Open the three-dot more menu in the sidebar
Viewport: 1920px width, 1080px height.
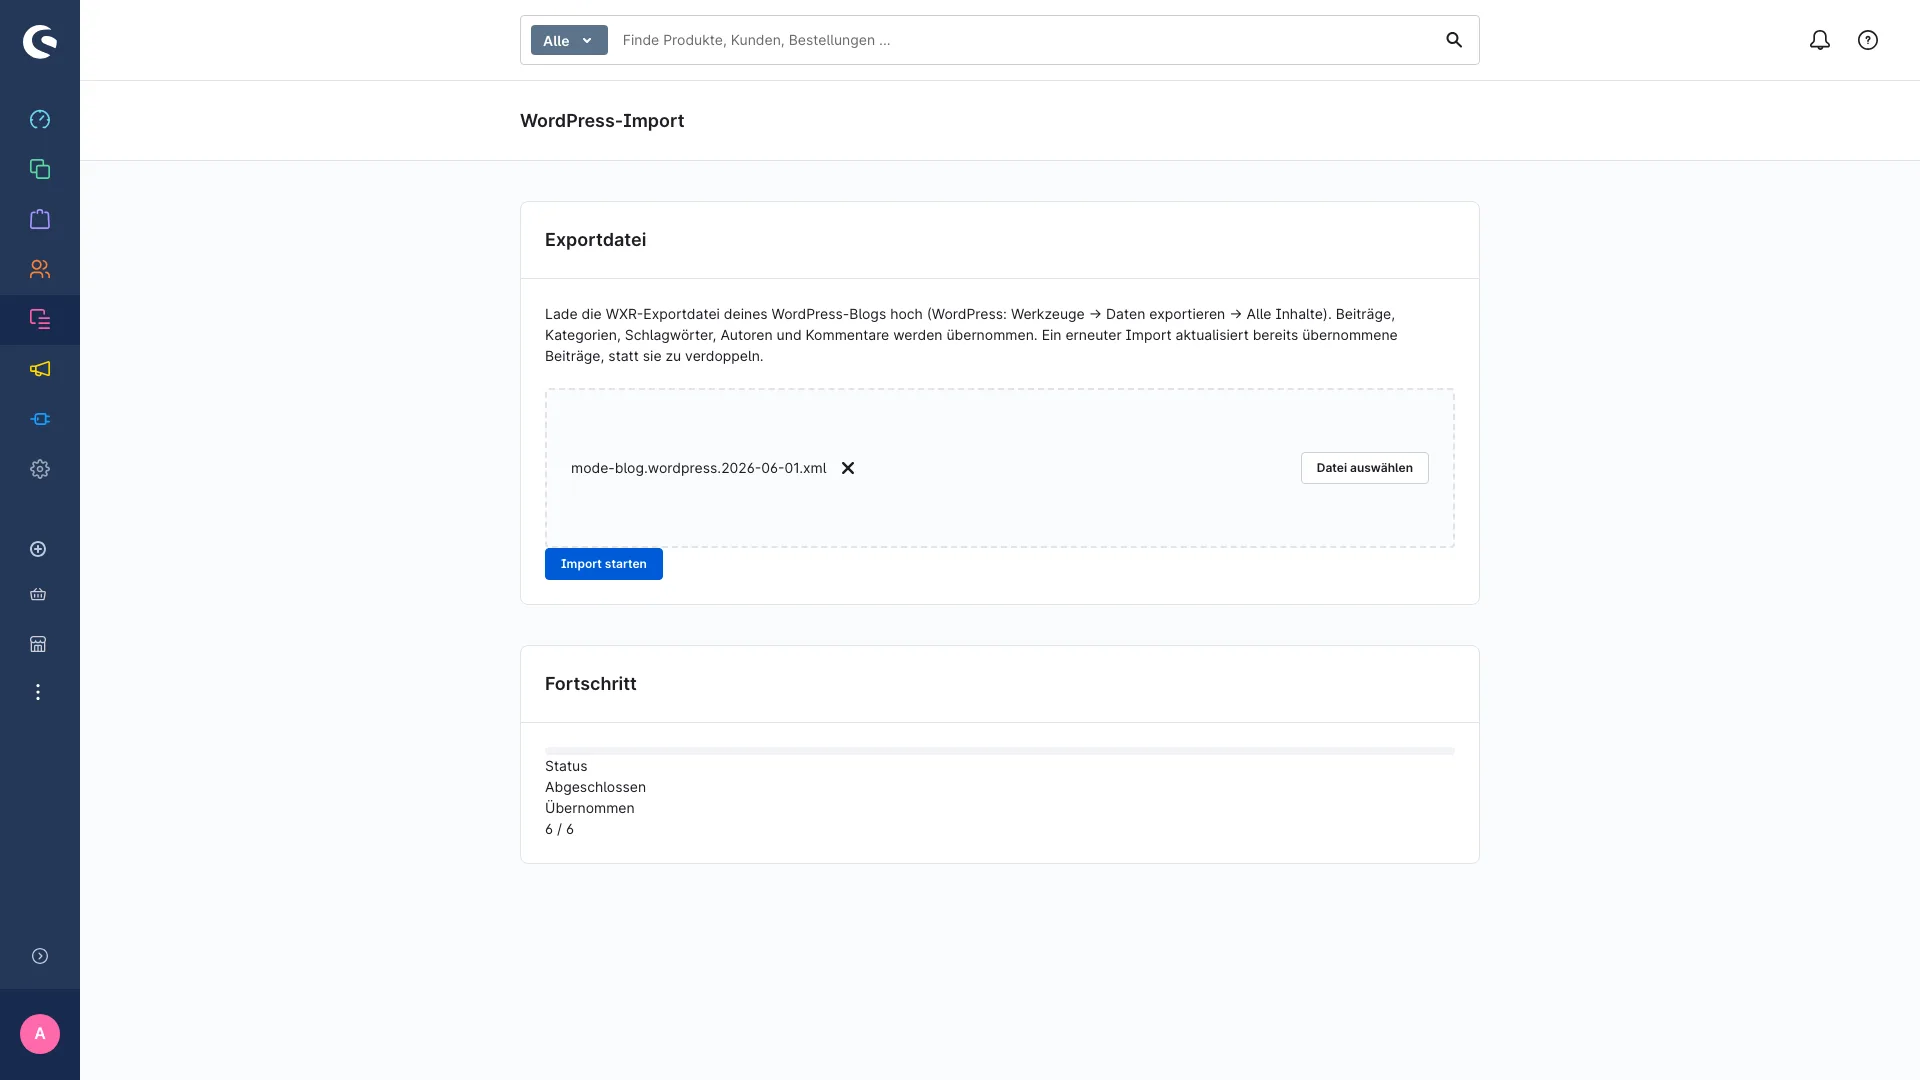click(x=38, y=692)
